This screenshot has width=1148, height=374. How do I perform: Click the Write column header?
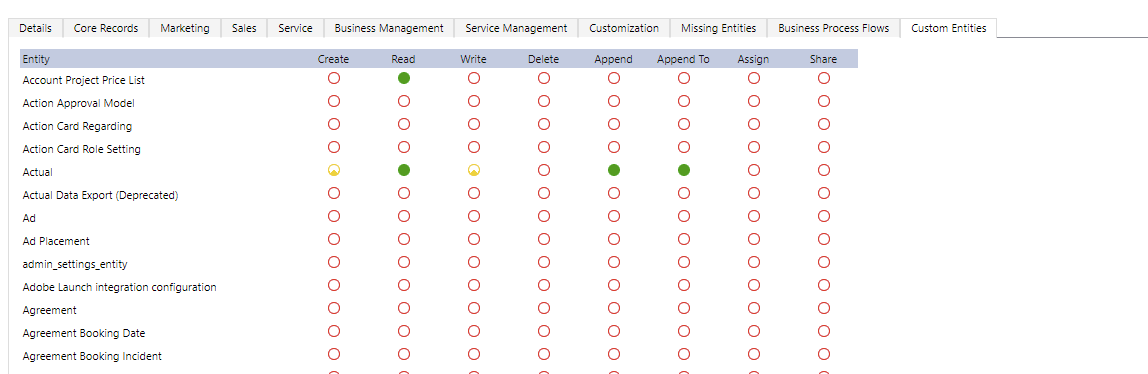(x=474, y=59)
